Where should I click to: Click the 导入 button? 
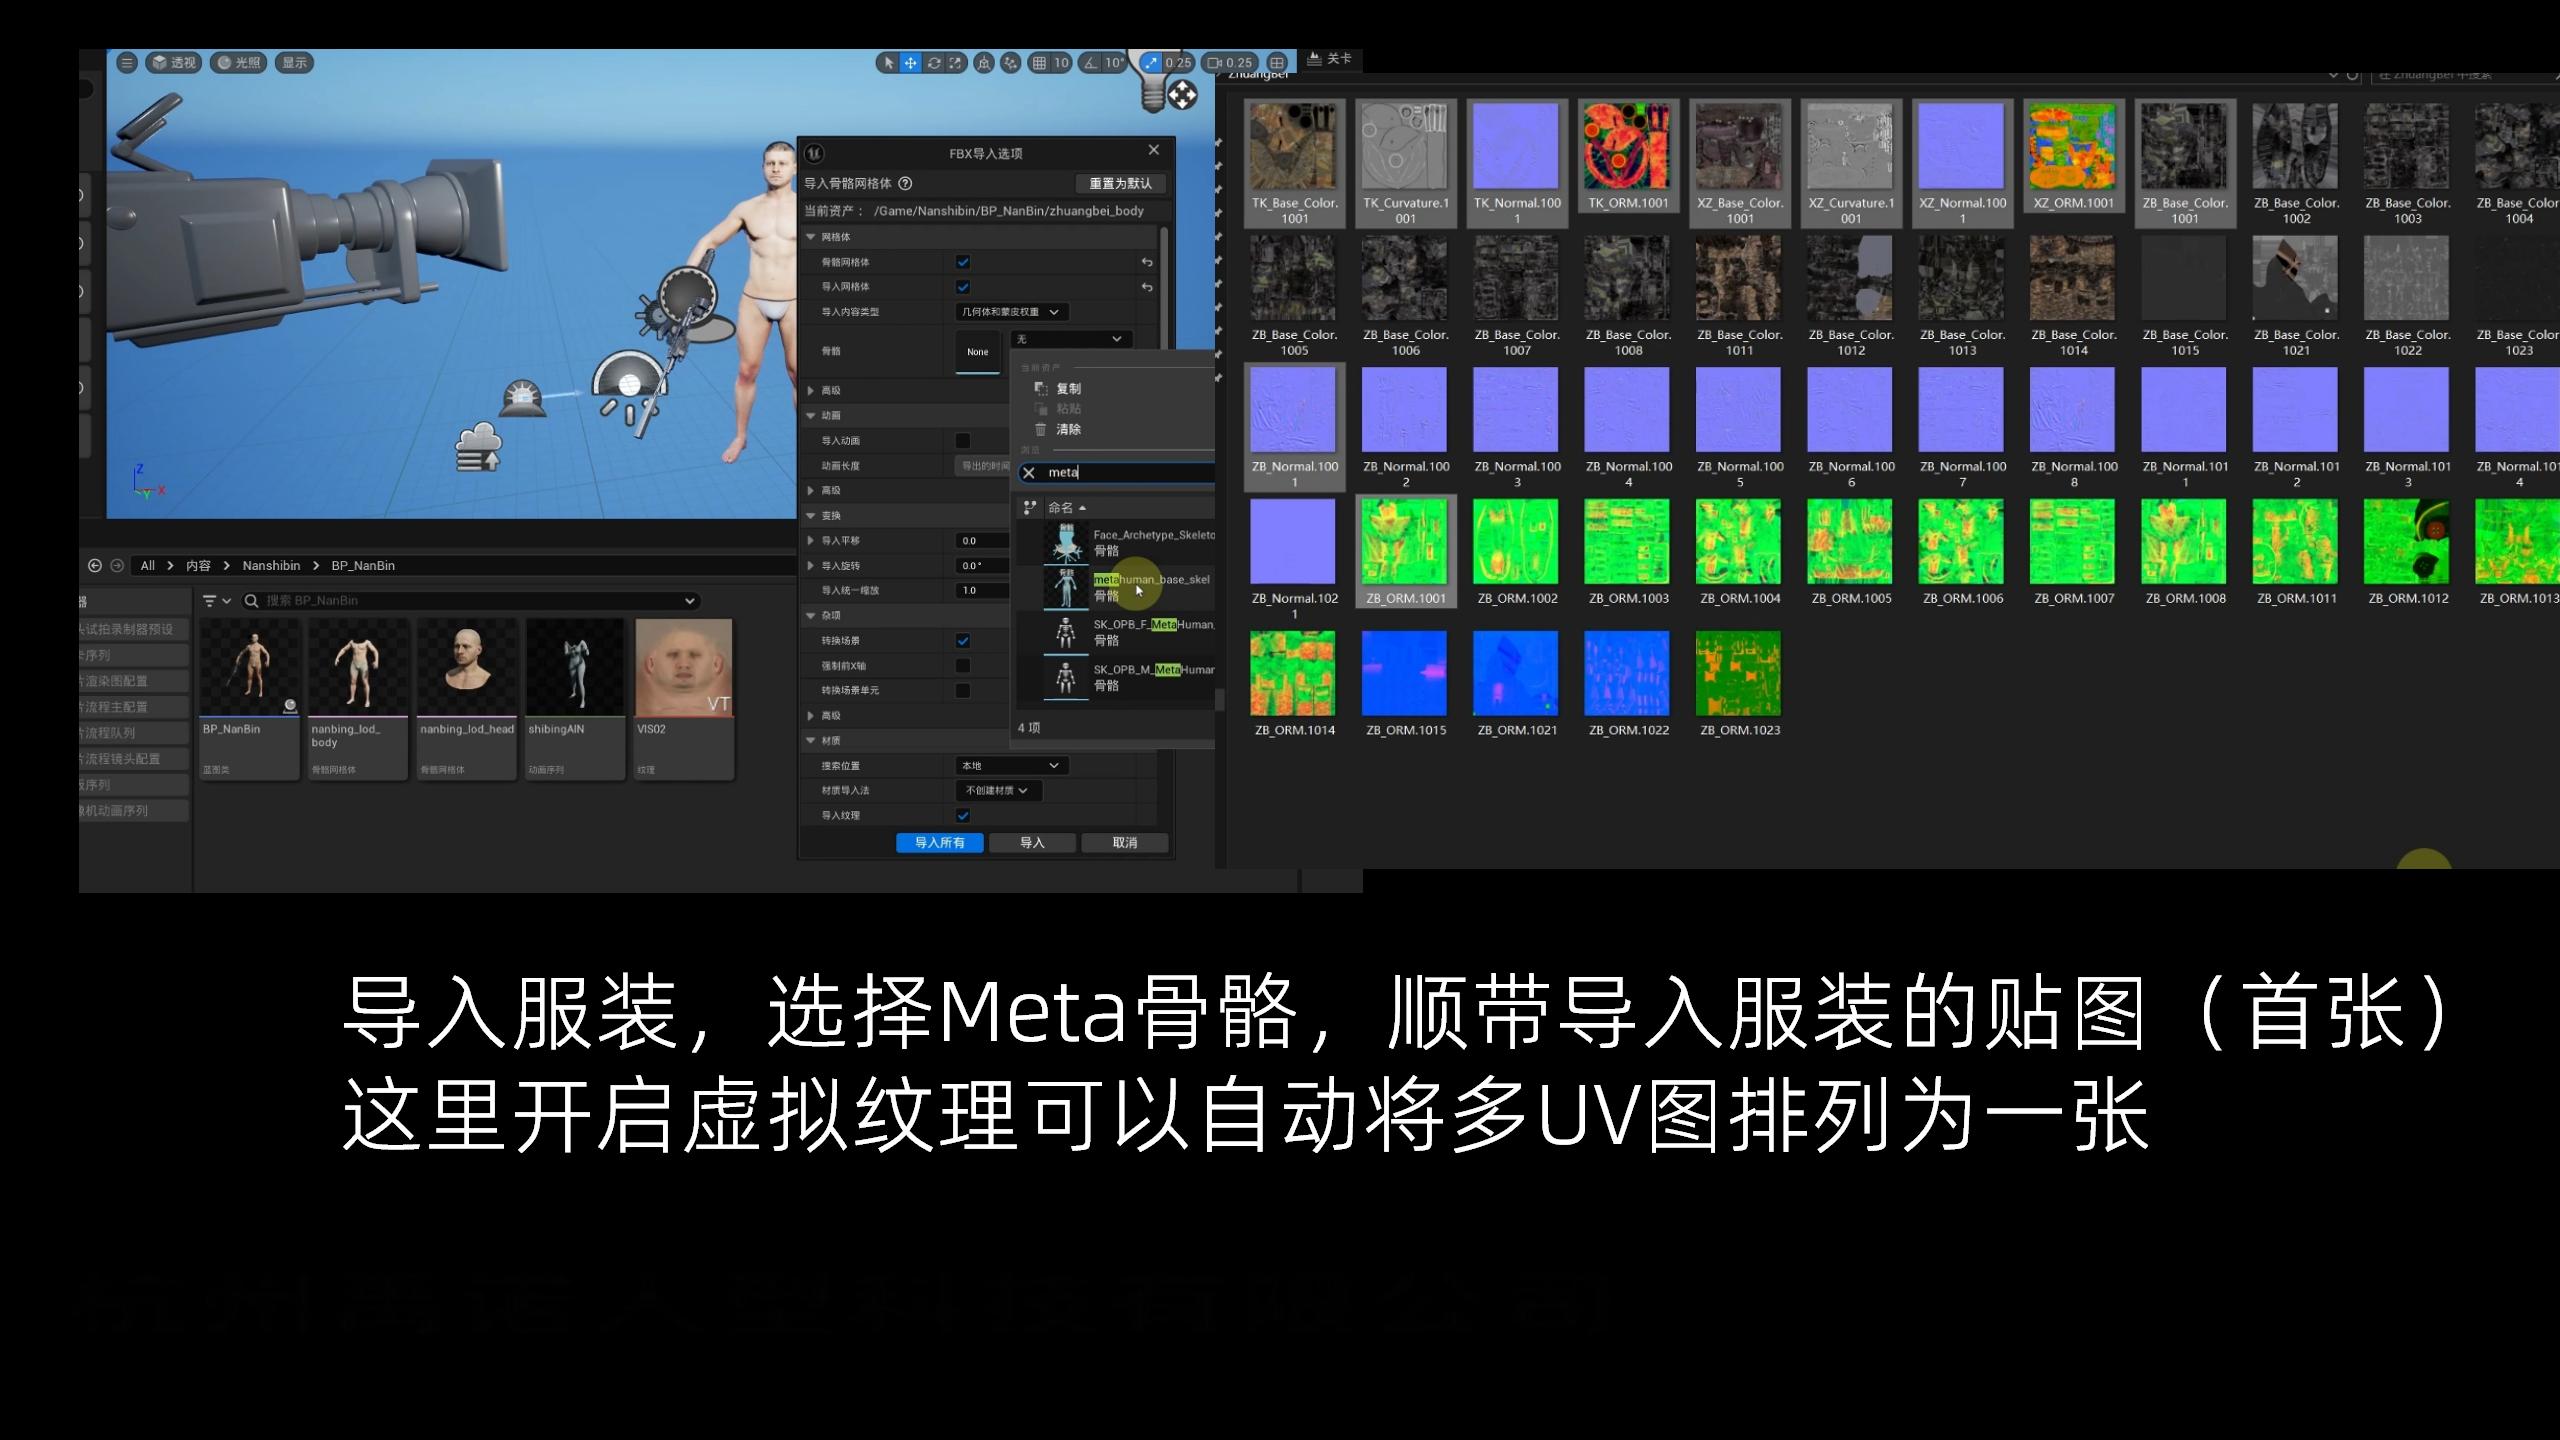[x=1032, y=842]
